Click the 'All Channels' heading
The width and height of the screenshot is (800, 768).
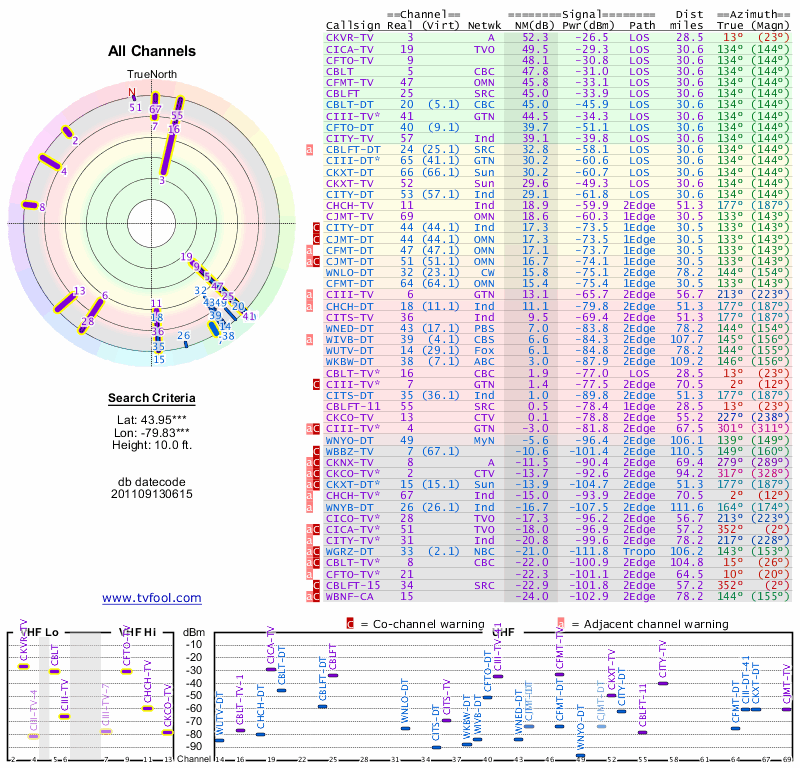click(x=152, y=51)
